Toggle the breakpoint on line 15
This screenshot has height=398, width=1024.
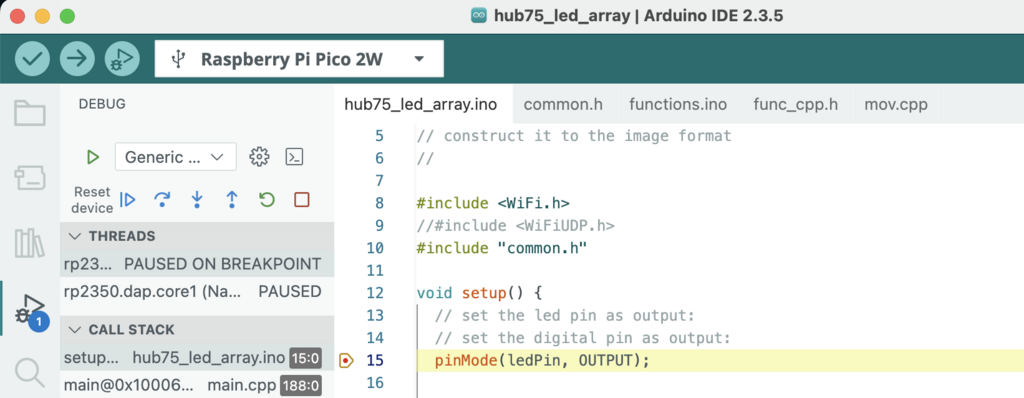(346, 360)
